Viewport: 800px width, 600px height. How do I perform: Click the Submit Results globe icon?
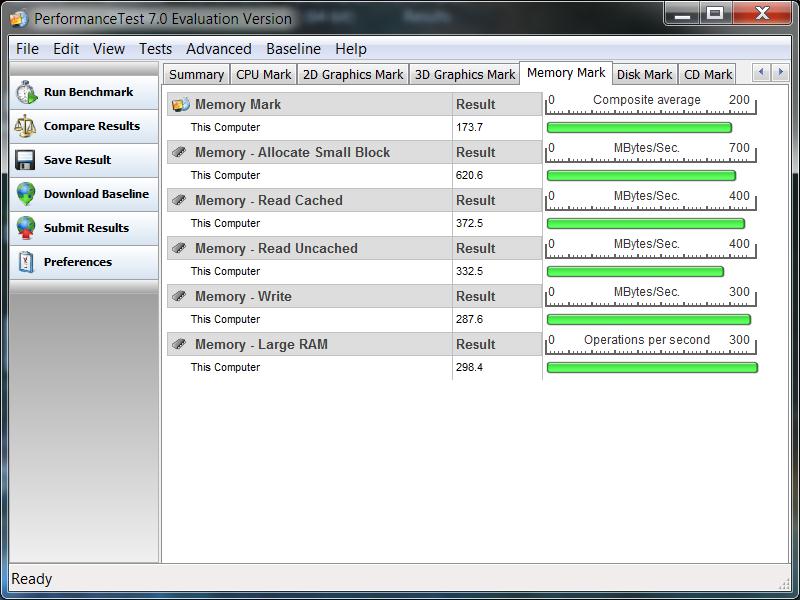[26, 228]
